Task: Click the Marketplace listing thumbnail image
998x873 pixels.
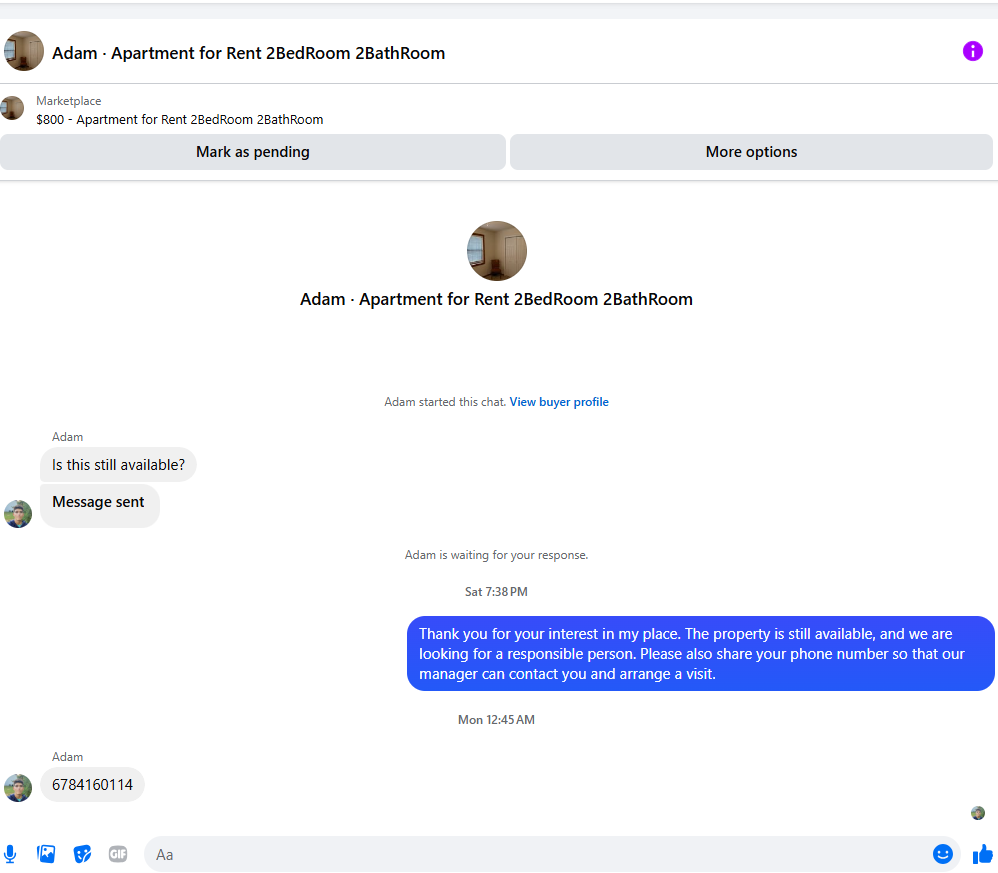Action: 12,108
